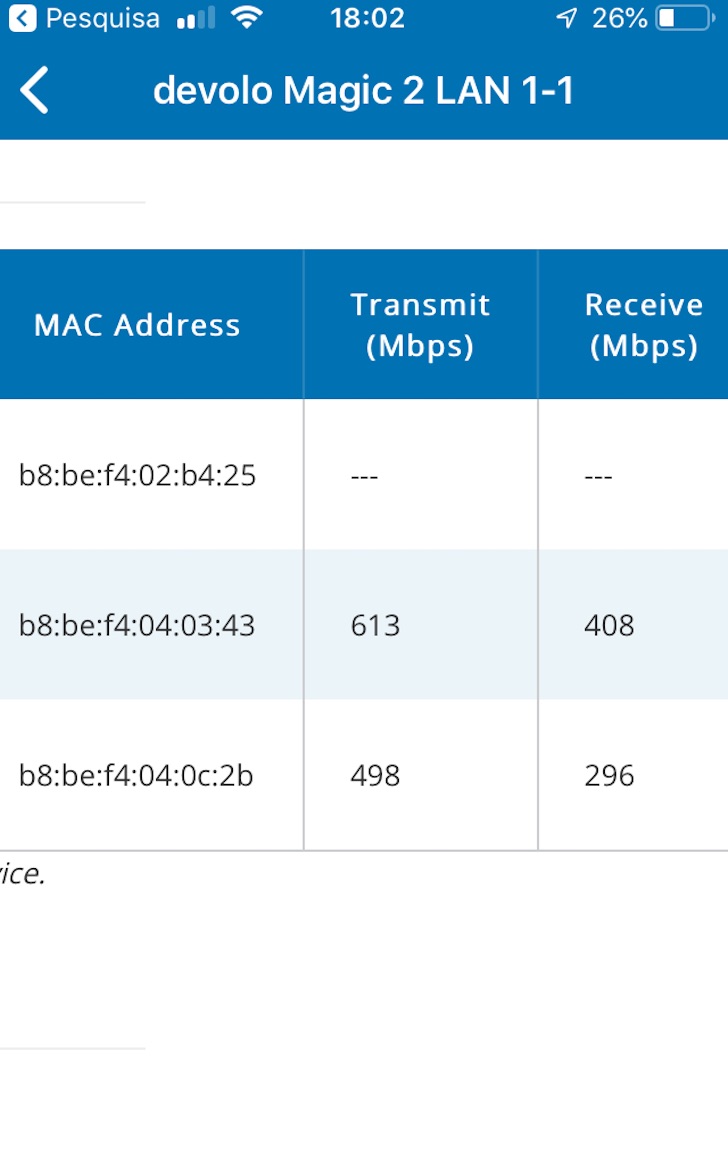This screenshot has width=728, height=1176.
Task: Select MAC address b8:be:f4:02:b4:25
Action: 137,475
